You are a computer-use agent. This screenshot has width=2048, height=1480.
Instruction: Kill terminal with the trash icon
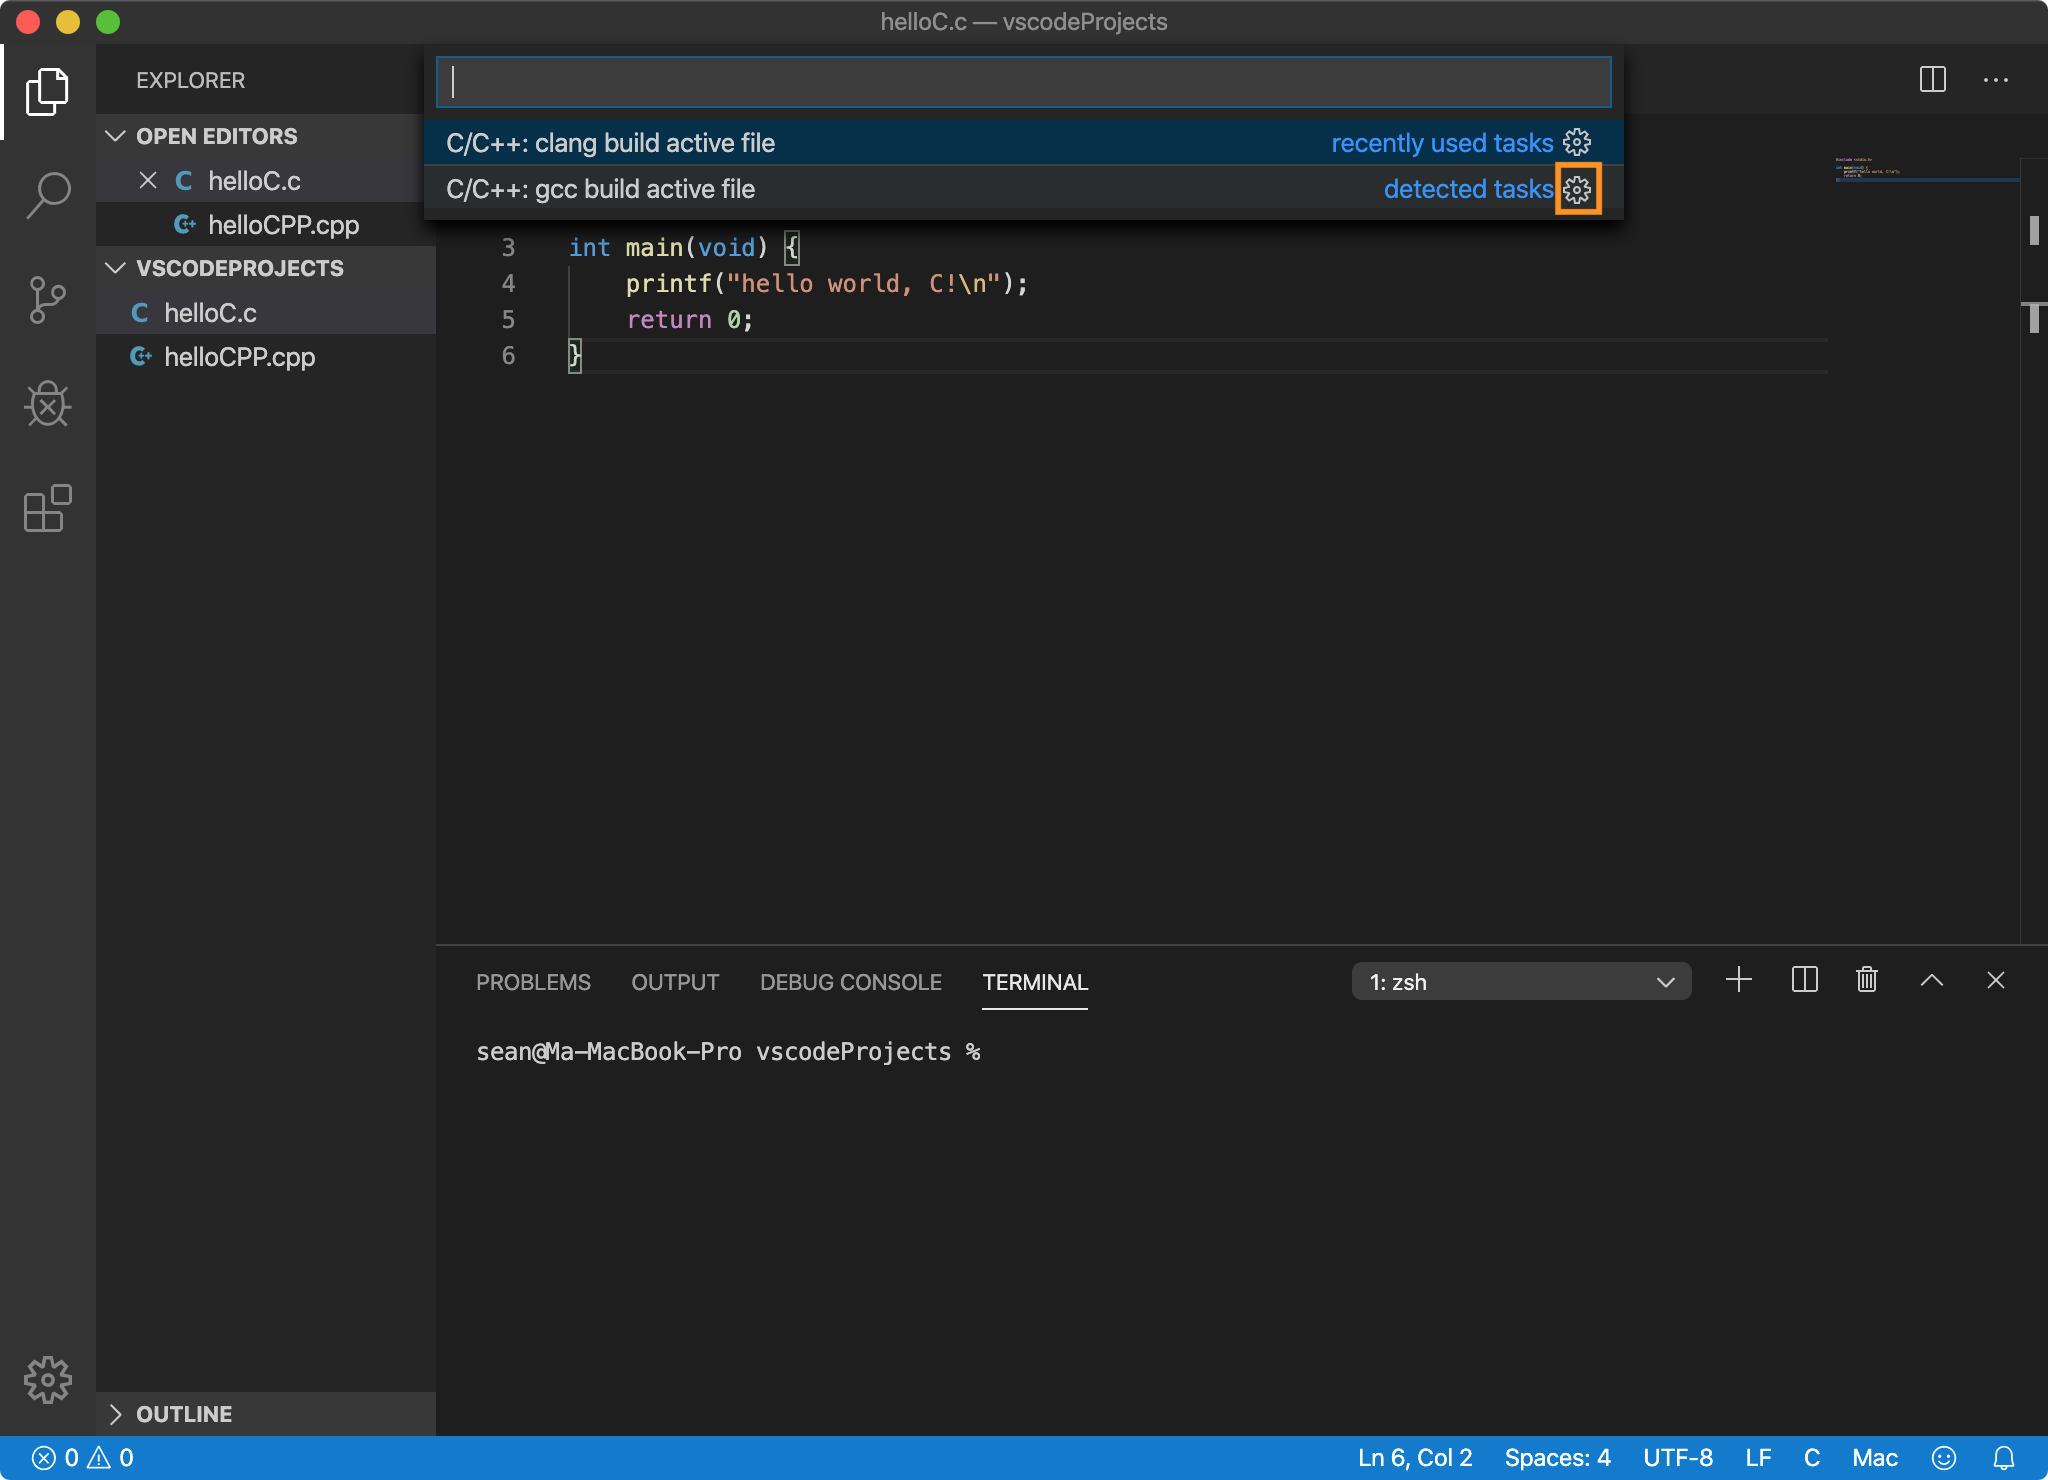(x=1867, y=980)
